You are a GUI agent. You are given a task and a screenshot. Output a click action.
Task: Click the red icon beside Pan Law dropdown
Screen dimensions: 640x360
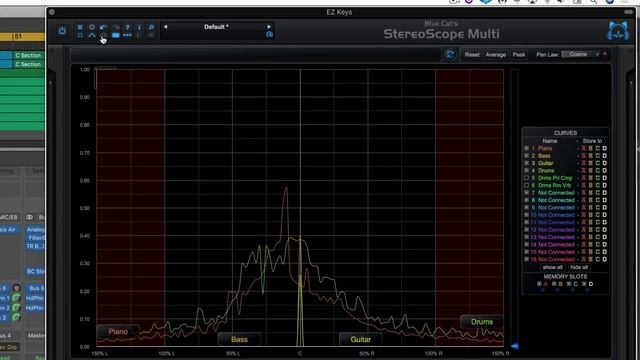coord(605,54)
